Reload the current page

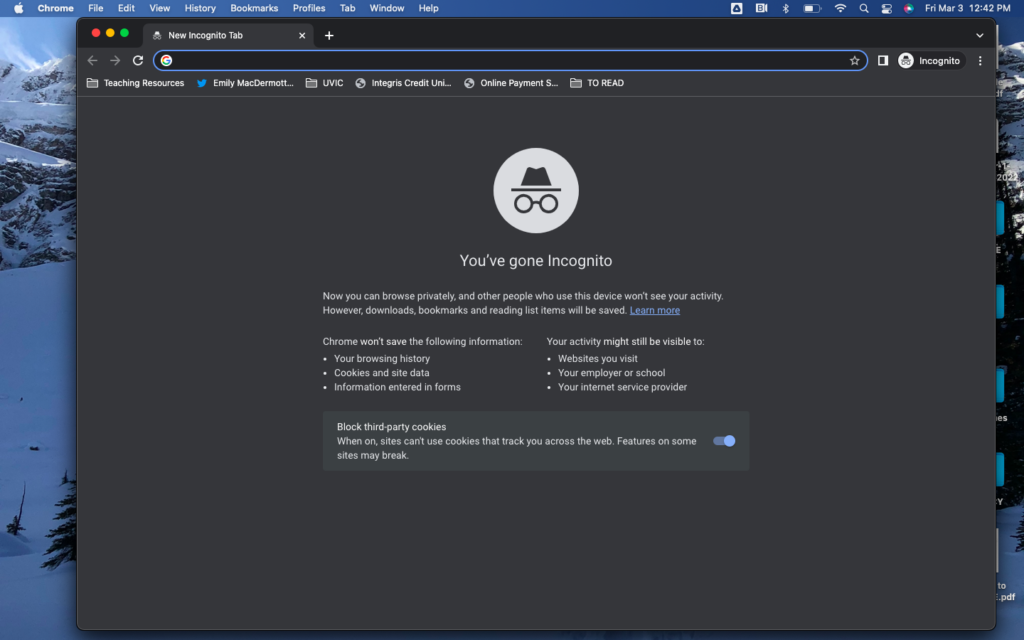(138, 61)
